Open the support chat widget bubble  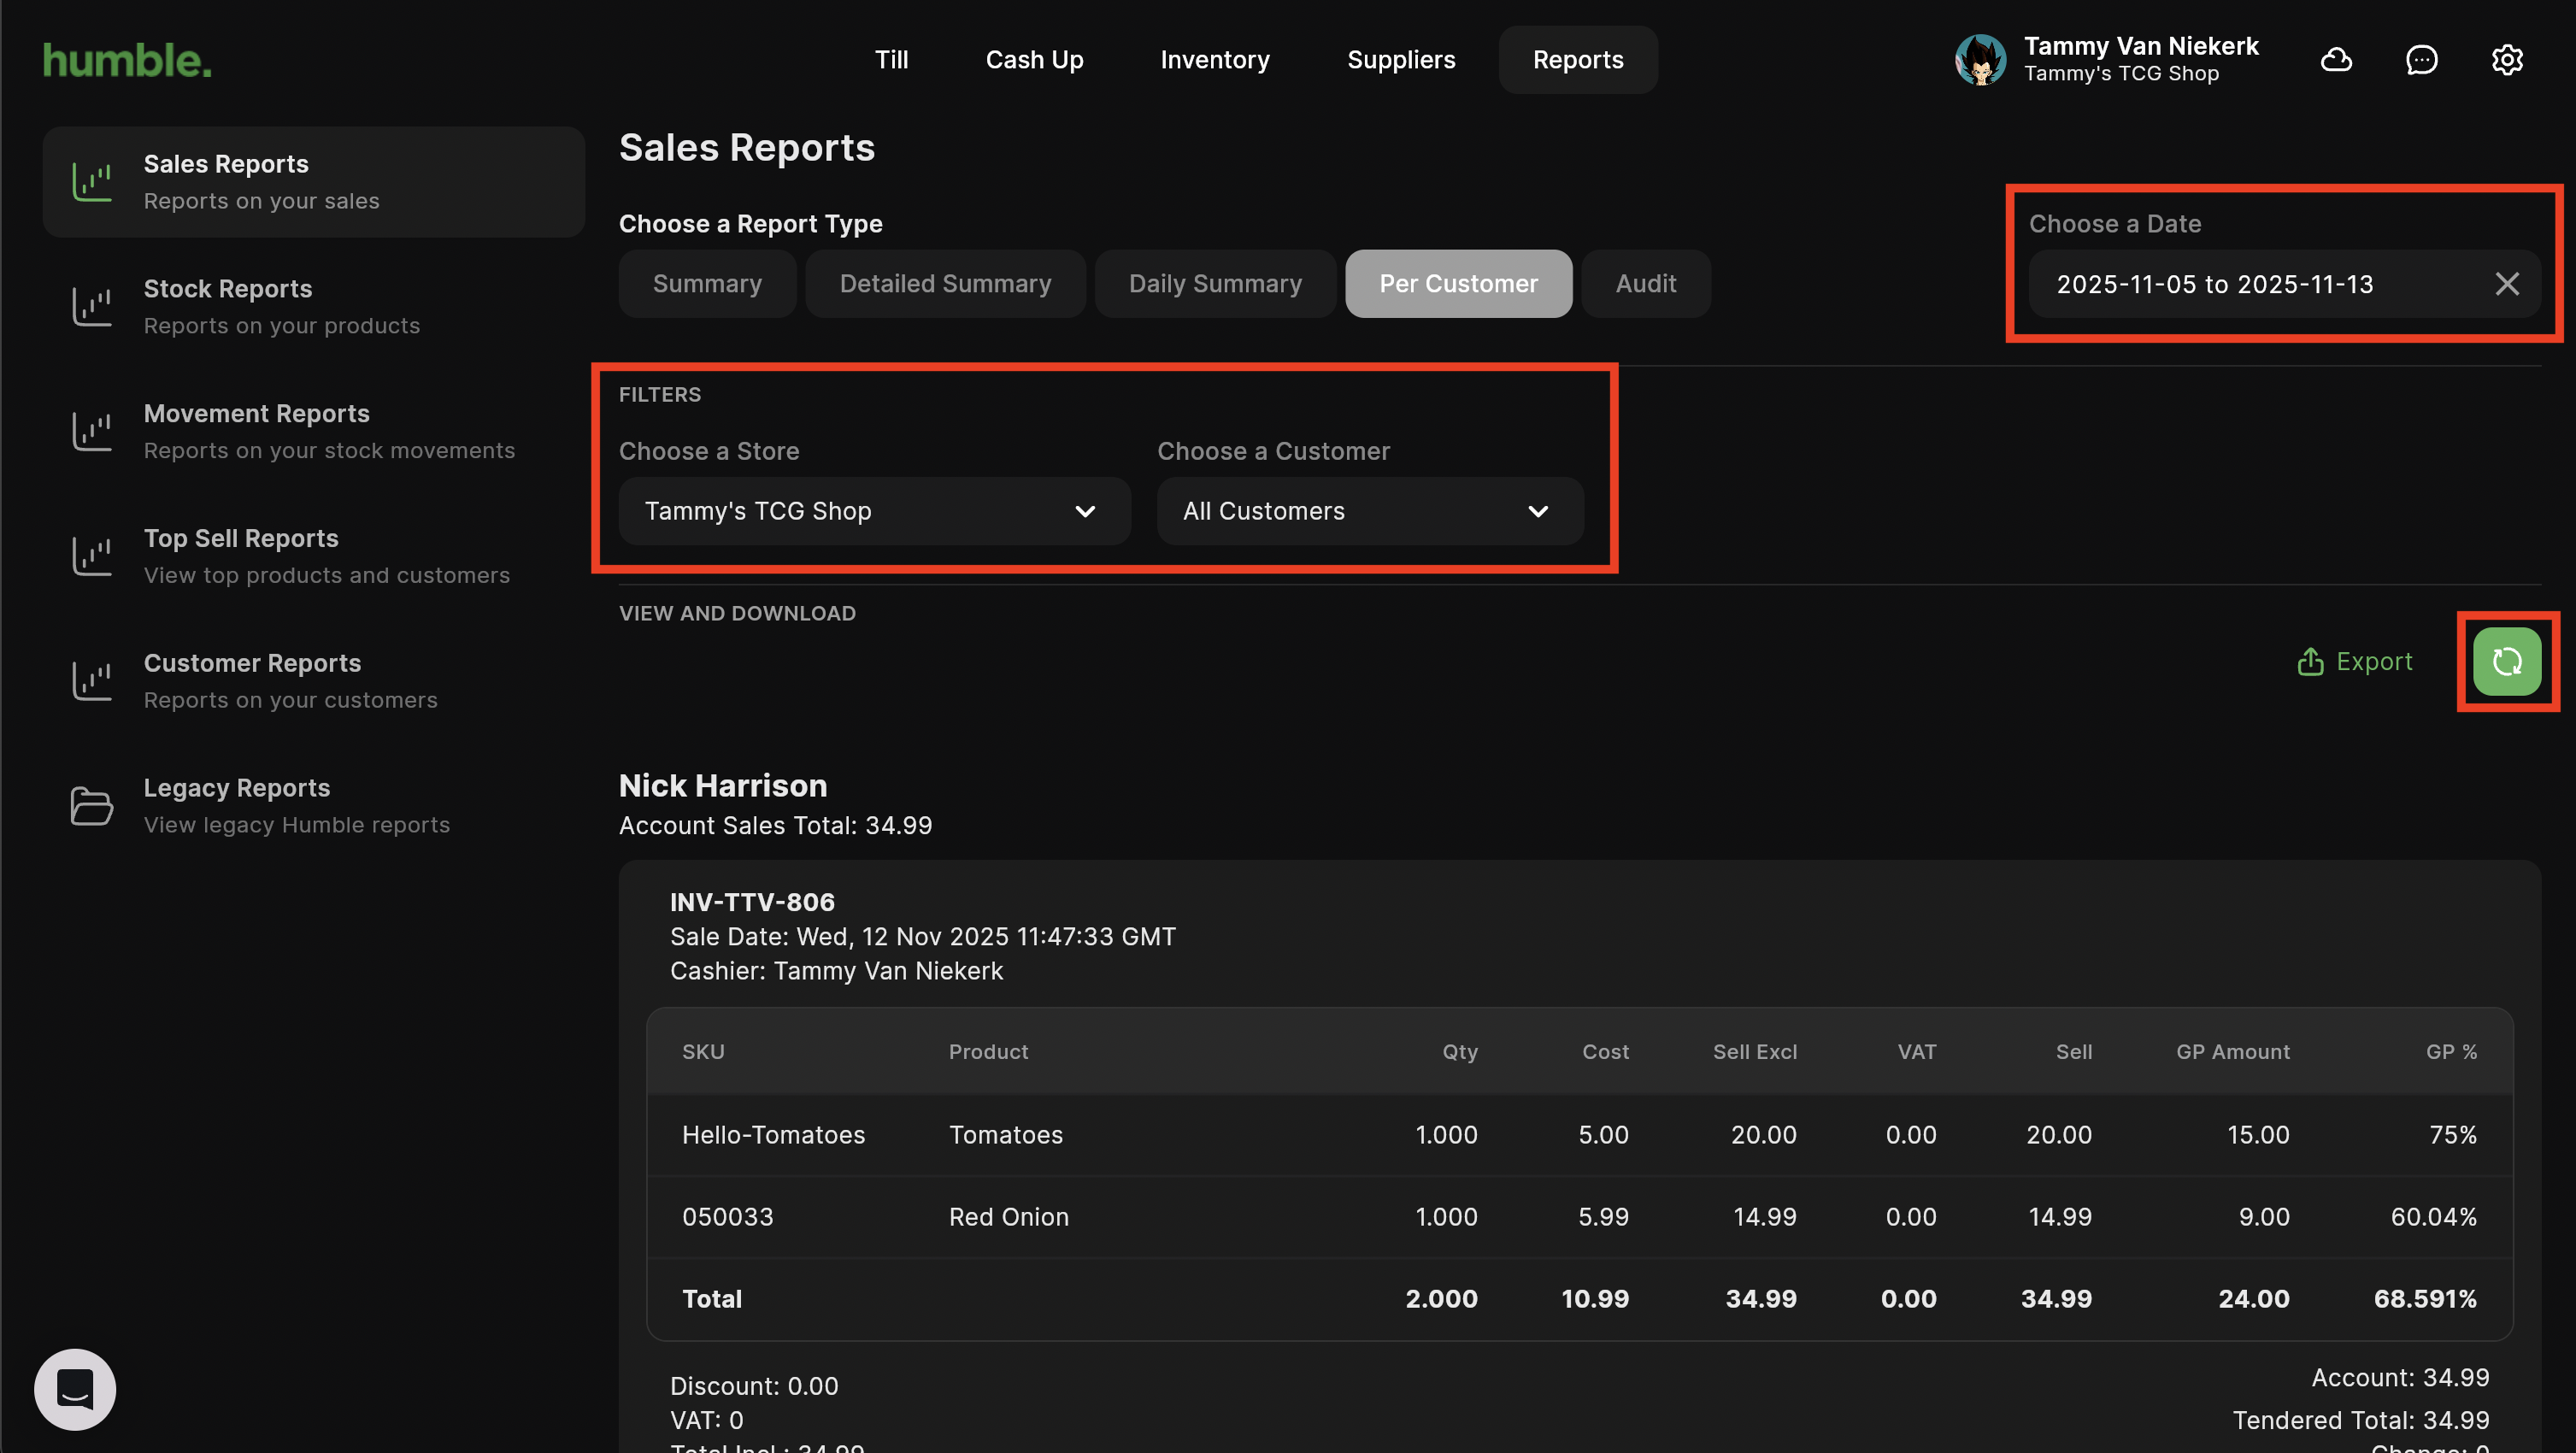click(75, 1389)
